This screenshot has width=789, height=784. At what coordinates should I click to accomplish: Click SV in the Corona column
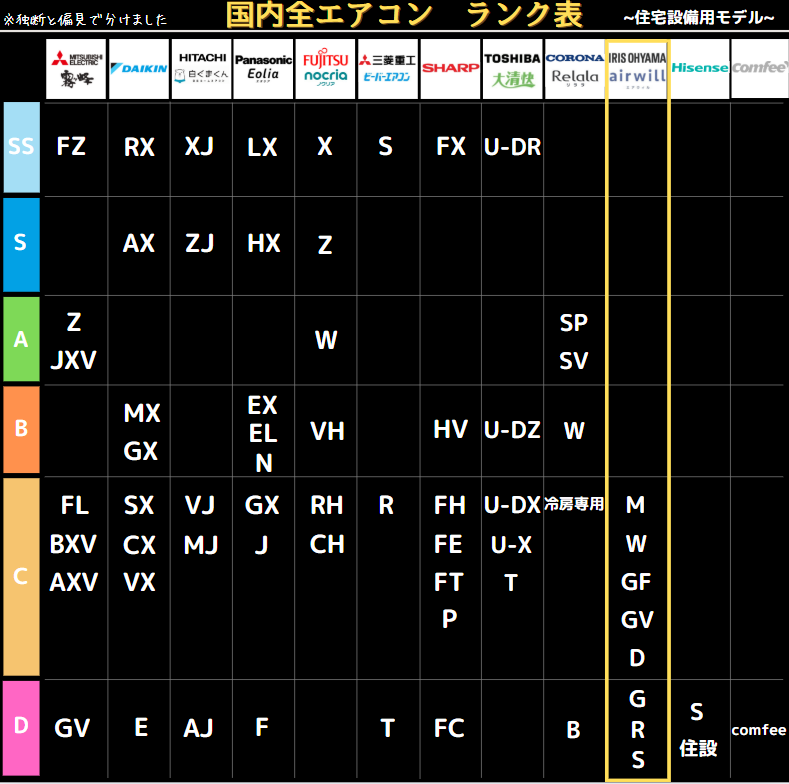[x=574, y=361]
